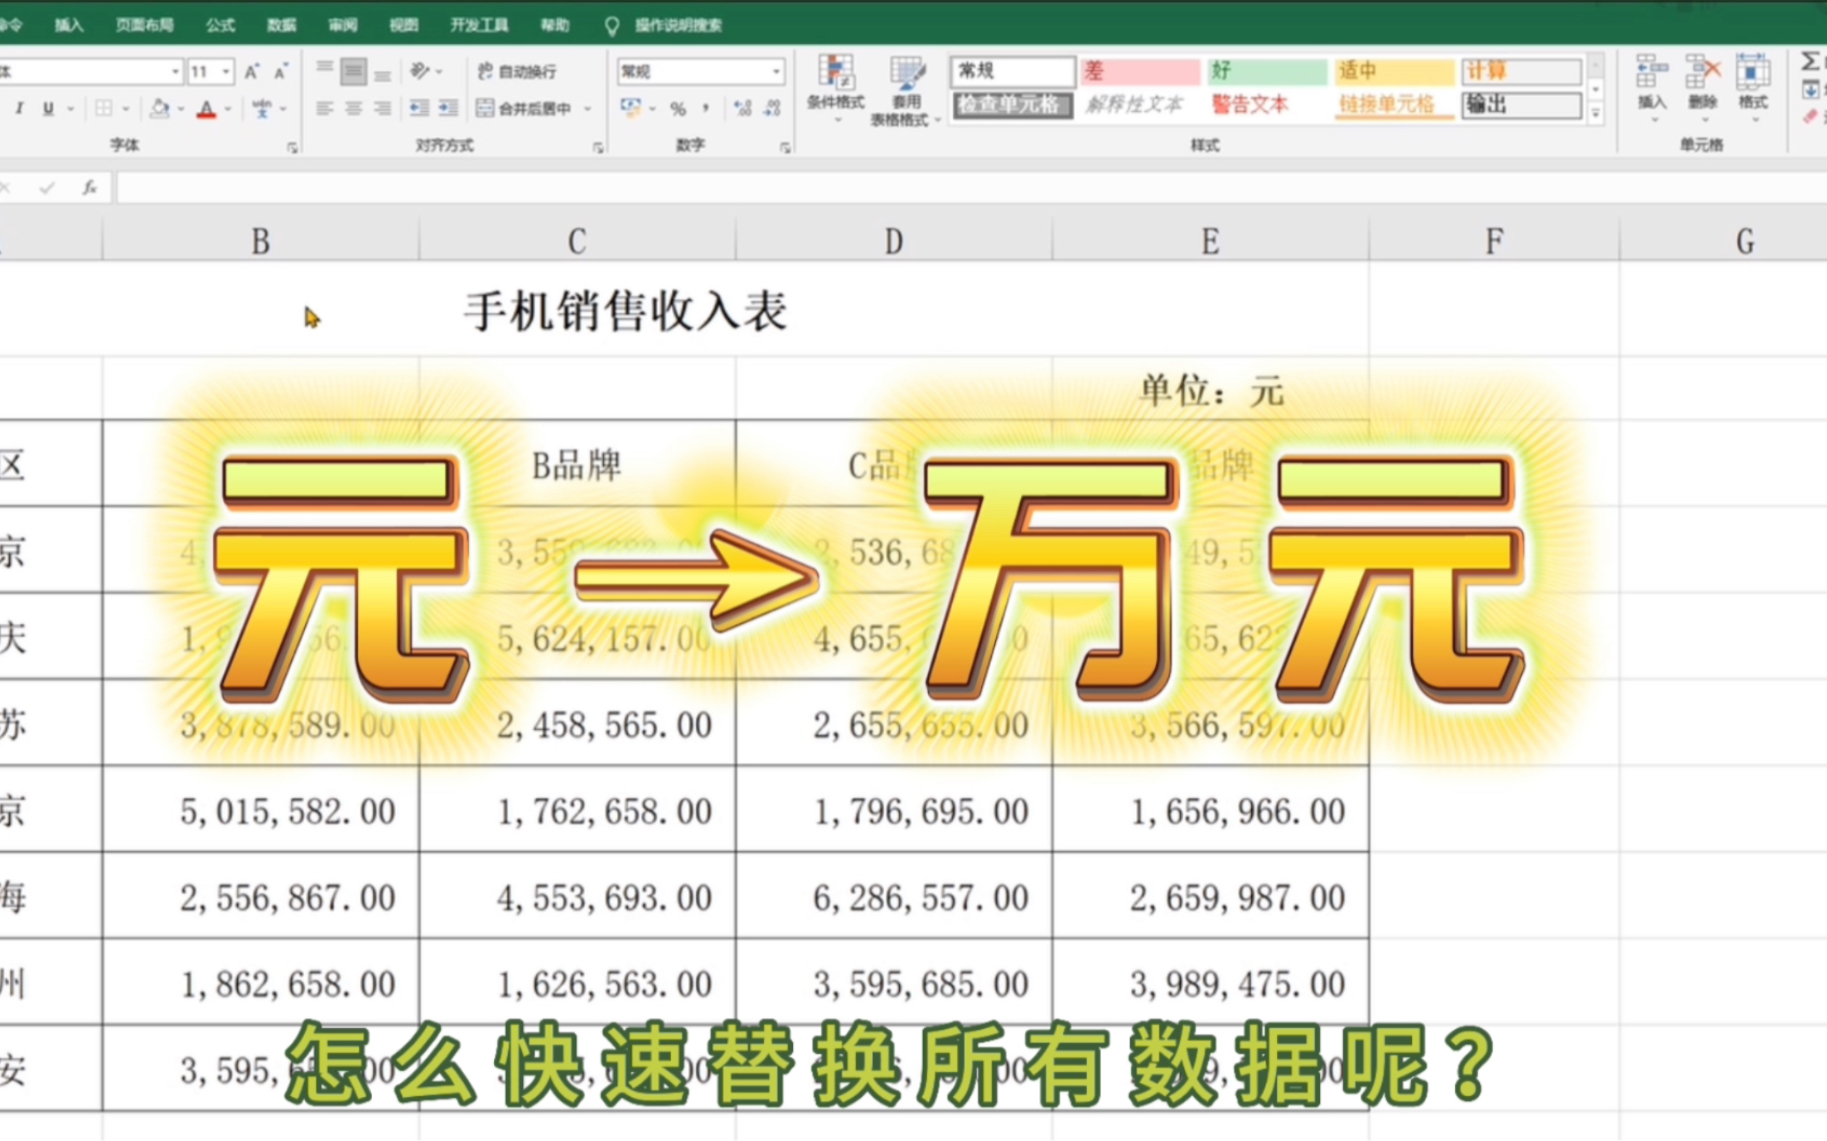This screenshot has height=1141, width=1827.
Task: Click 合并后居中 merge and center
Action: [524, 108]
